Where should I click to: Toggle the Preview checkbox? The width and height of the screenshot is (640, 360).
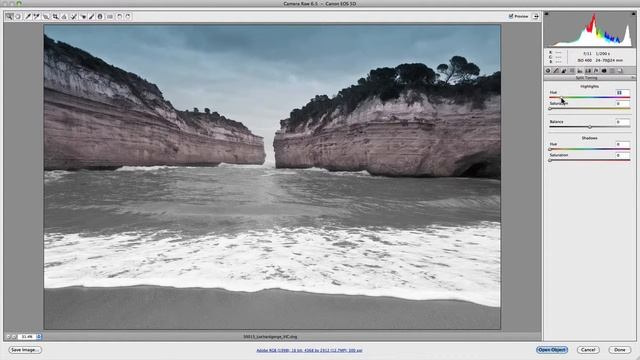click(x=511, y=16)
